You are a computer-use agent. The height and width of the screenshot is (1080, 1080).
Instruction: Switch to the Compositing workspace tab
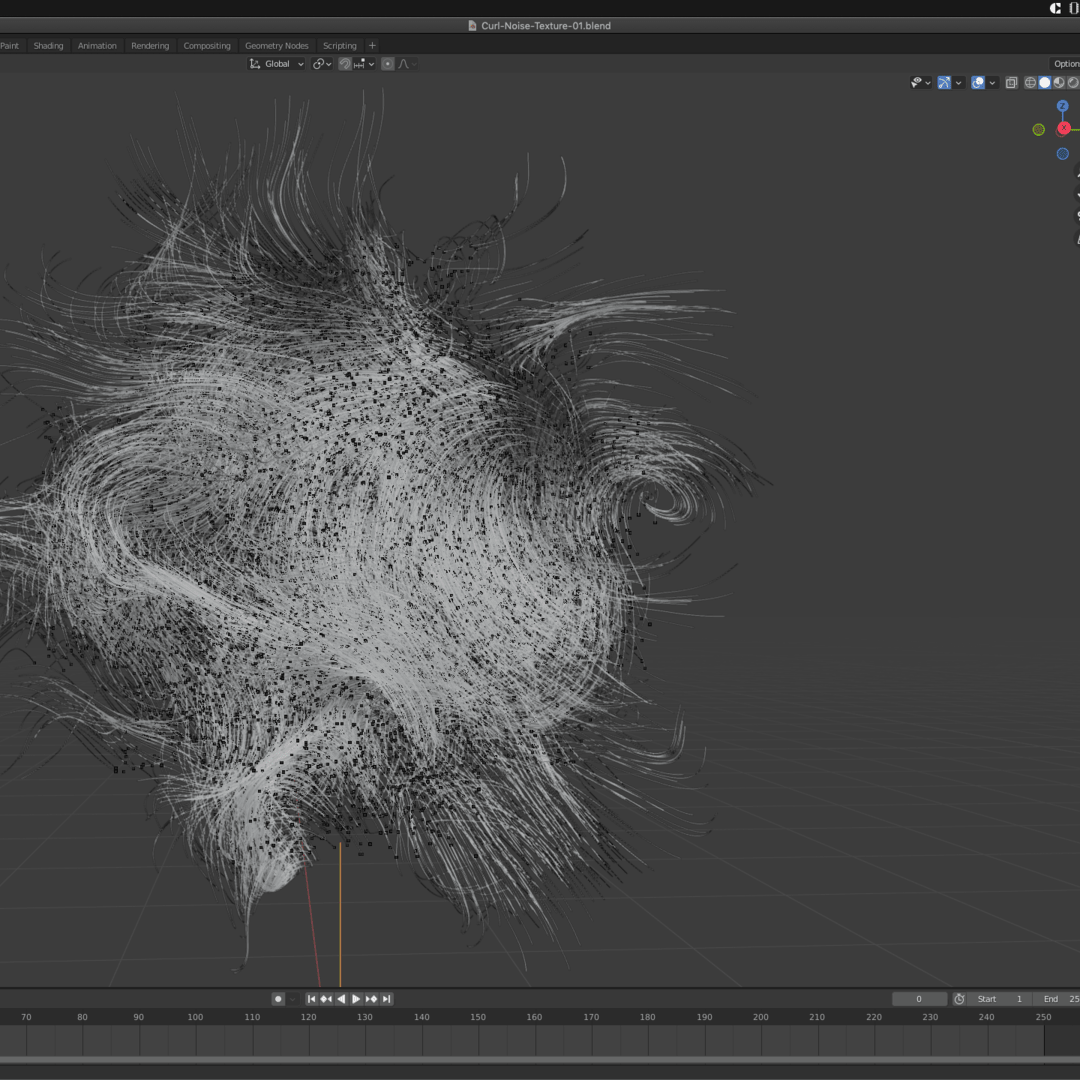(x=207, y=46)
